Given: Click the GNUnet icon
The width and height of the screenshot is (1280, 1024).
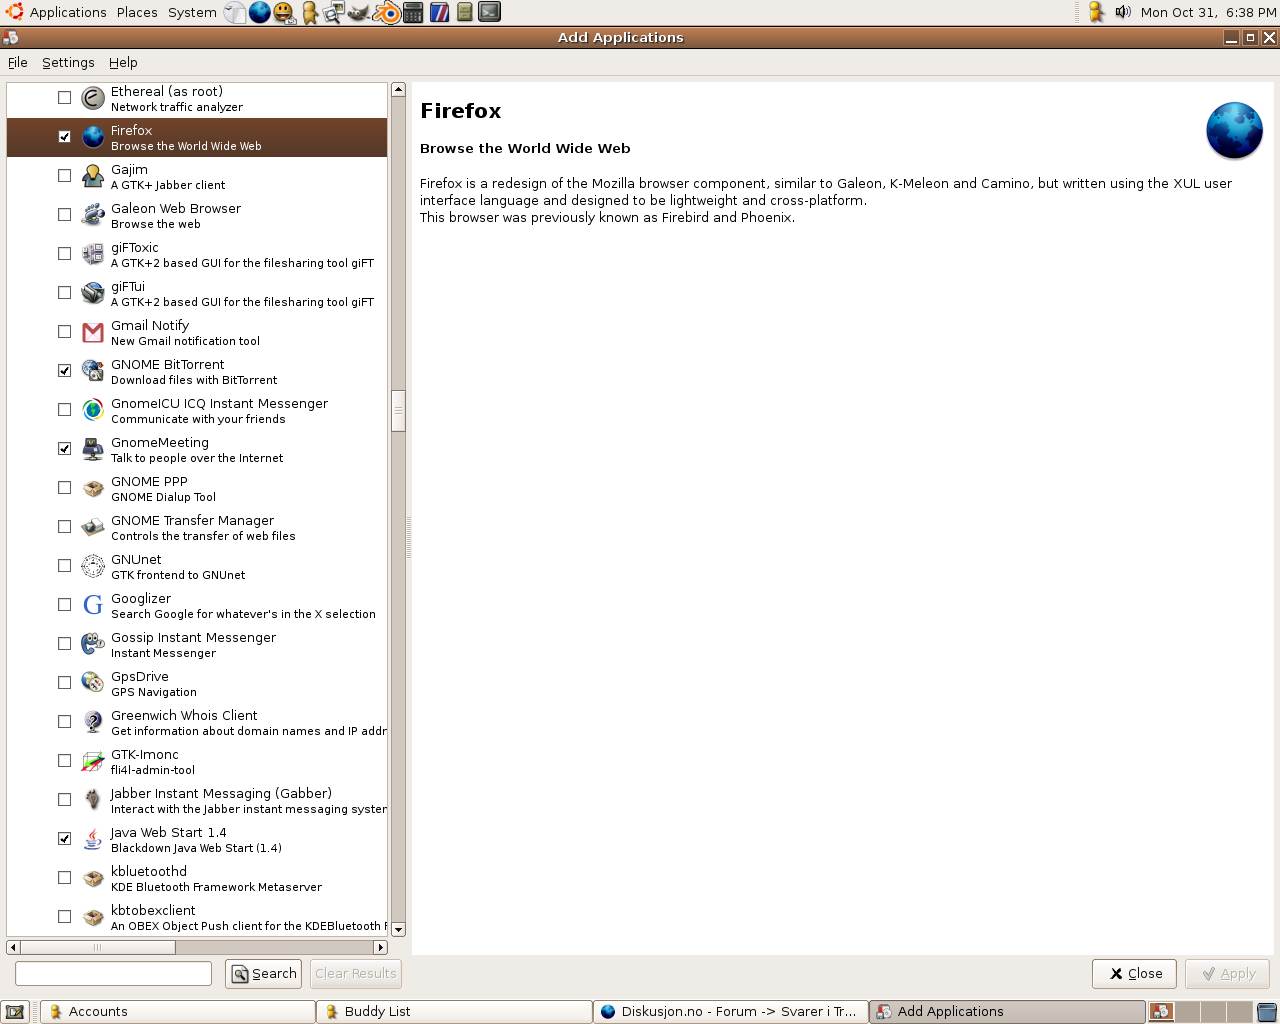Looking at the screenshot, I should (93, 566).
